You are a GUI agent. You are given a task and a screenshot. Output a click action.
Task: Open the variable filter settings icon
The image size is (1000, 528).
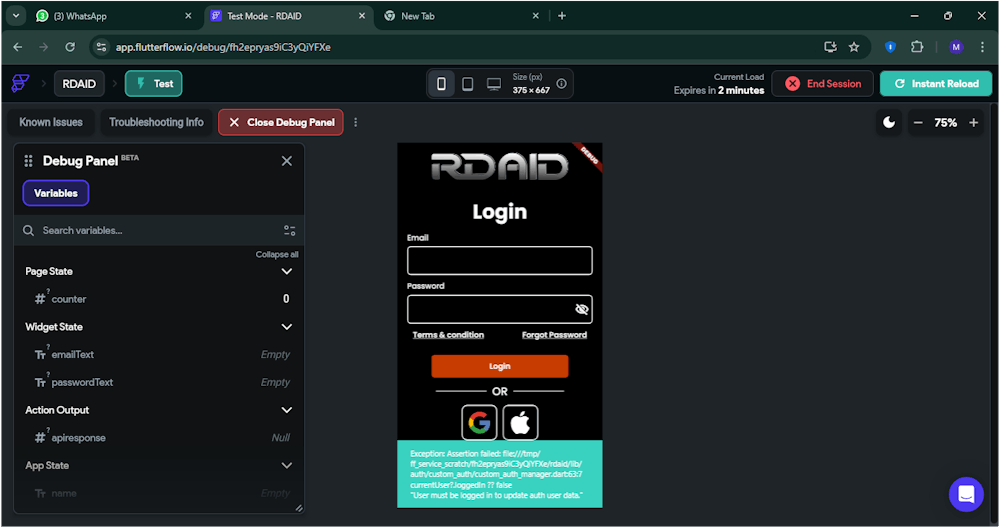(290, 230)
